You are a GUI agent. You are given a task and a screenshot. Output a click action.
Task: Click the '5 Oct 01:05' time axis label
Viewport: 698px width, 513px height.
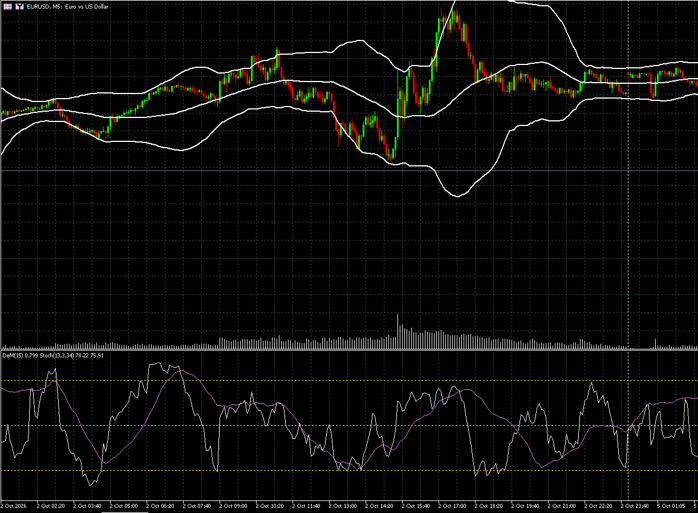[673, 506]
